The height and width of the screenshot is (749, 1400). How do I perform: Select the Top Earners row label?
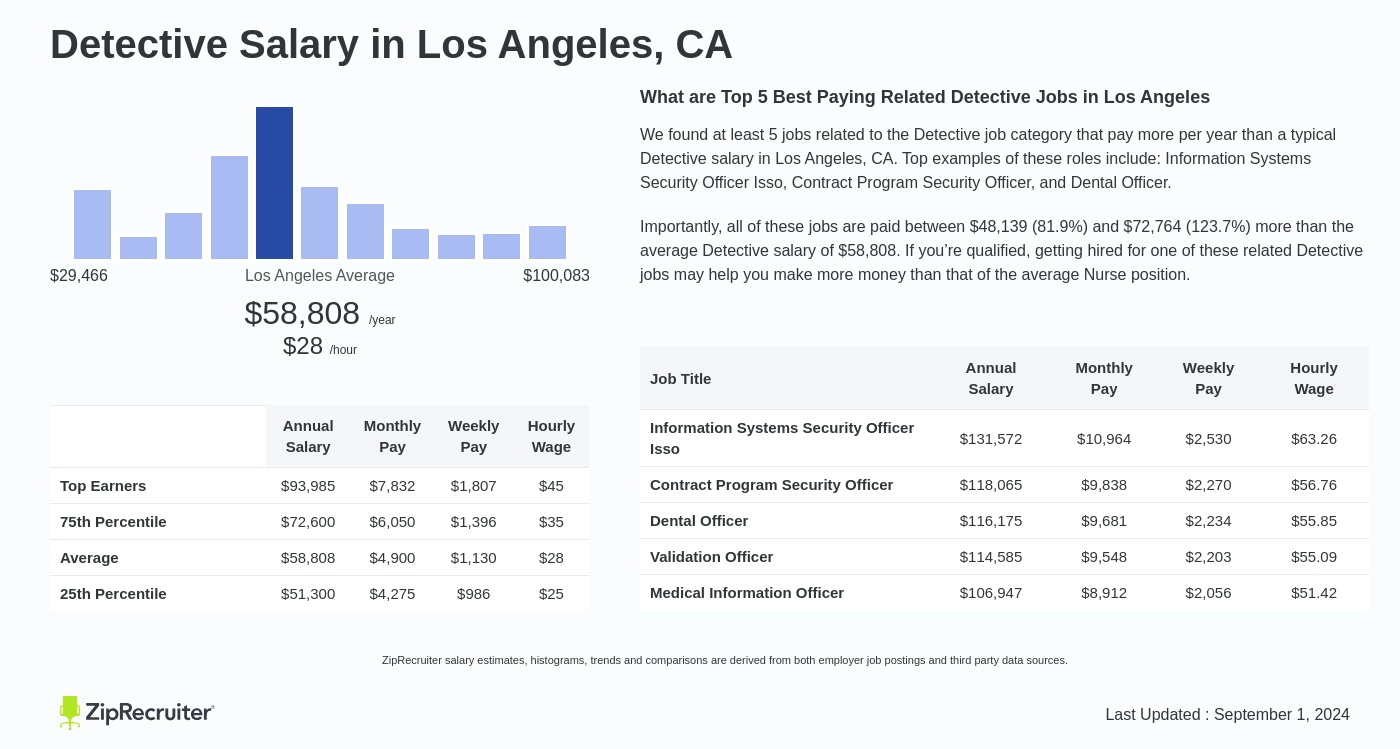[103, 486]
